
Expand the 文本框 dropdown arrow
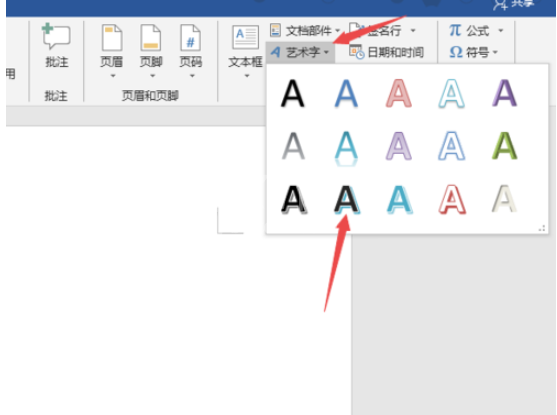pos(247,75)
